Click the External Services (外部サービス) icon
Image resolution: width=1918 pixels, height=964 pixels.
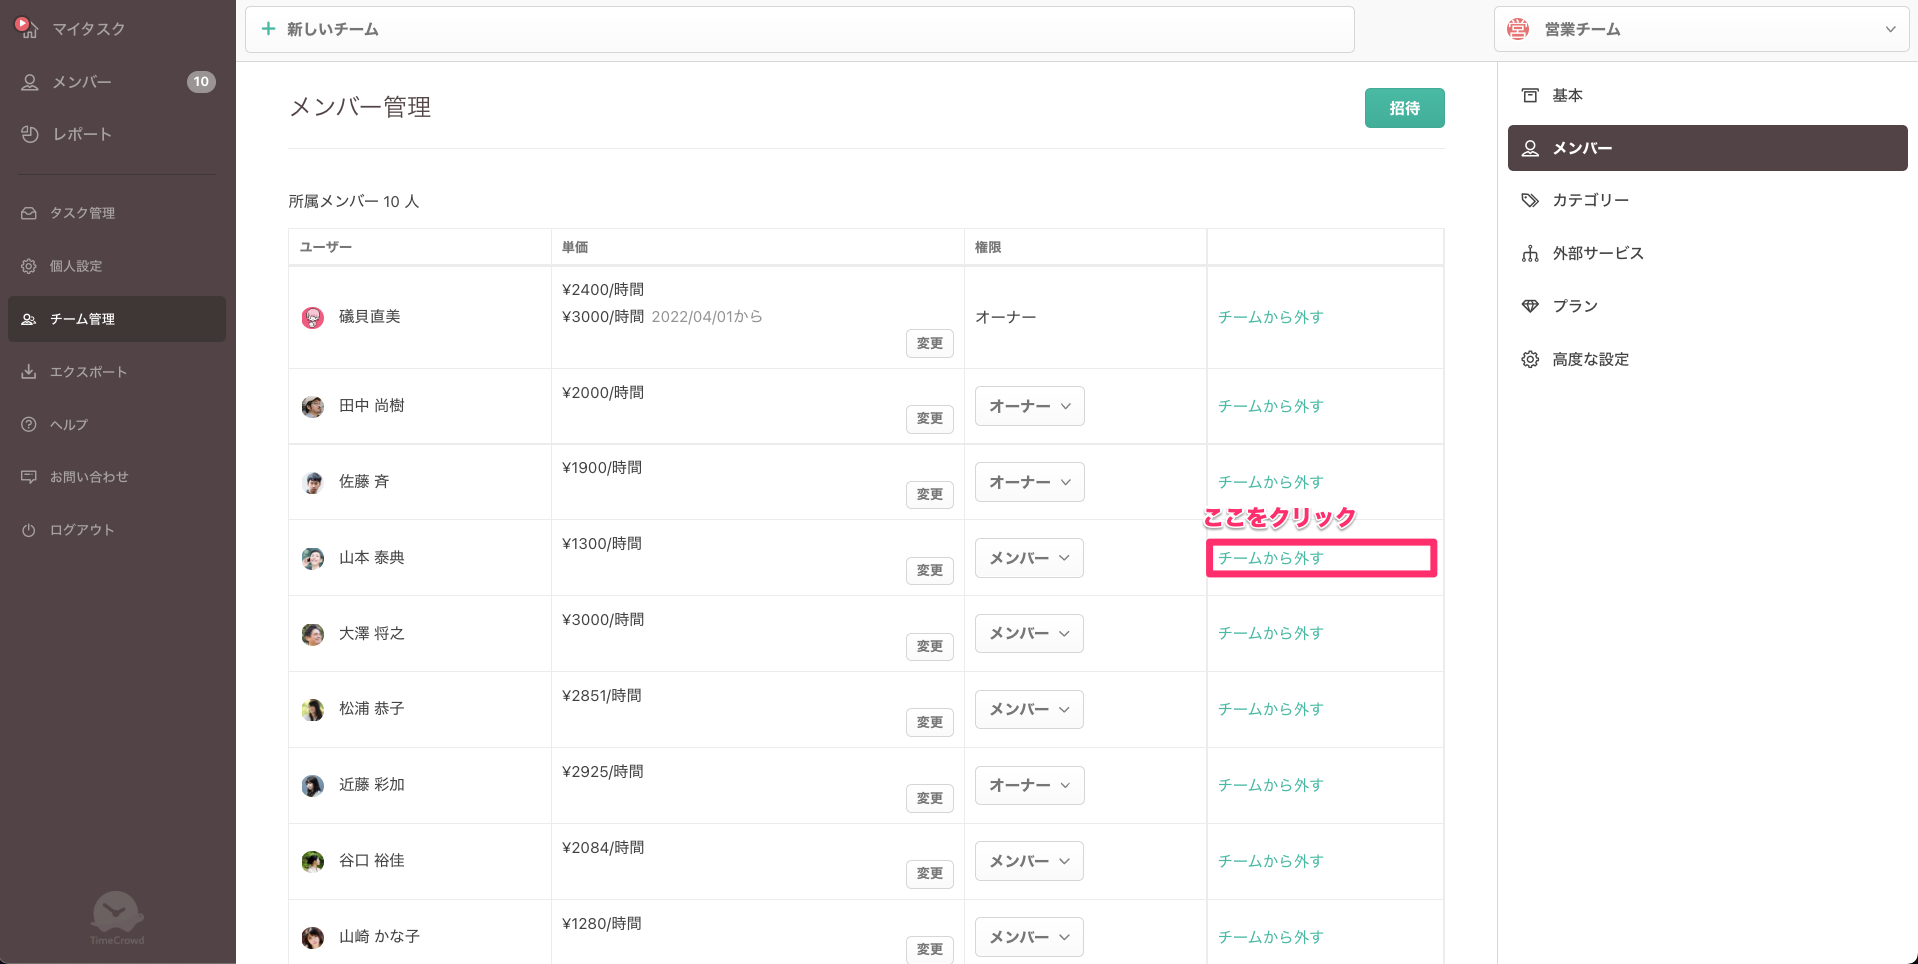[x=1530, y=254]
